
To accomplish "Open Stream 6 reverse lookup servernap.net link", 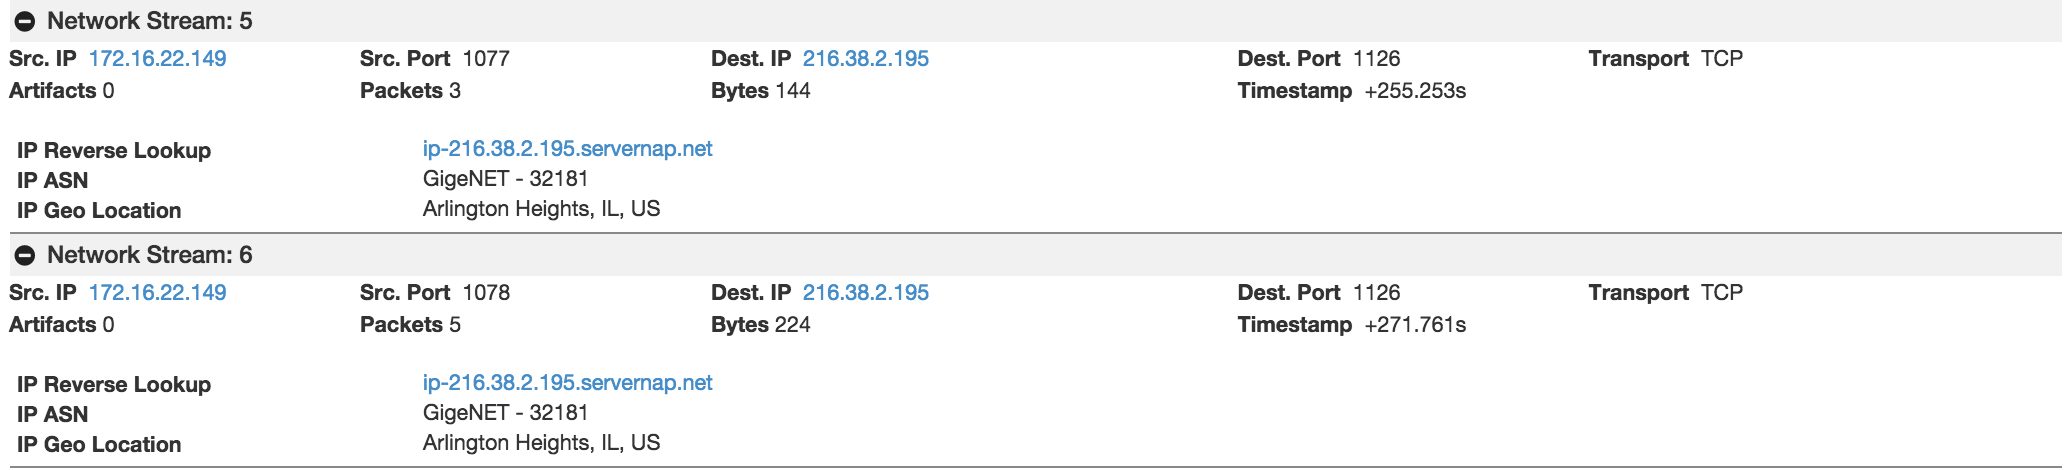I will pos(567,383).
